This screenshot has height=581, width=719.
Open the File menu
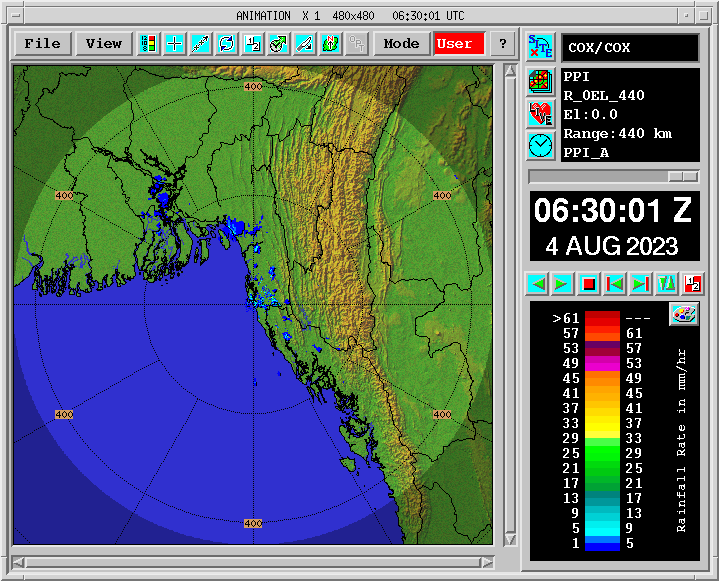point(43,44)
